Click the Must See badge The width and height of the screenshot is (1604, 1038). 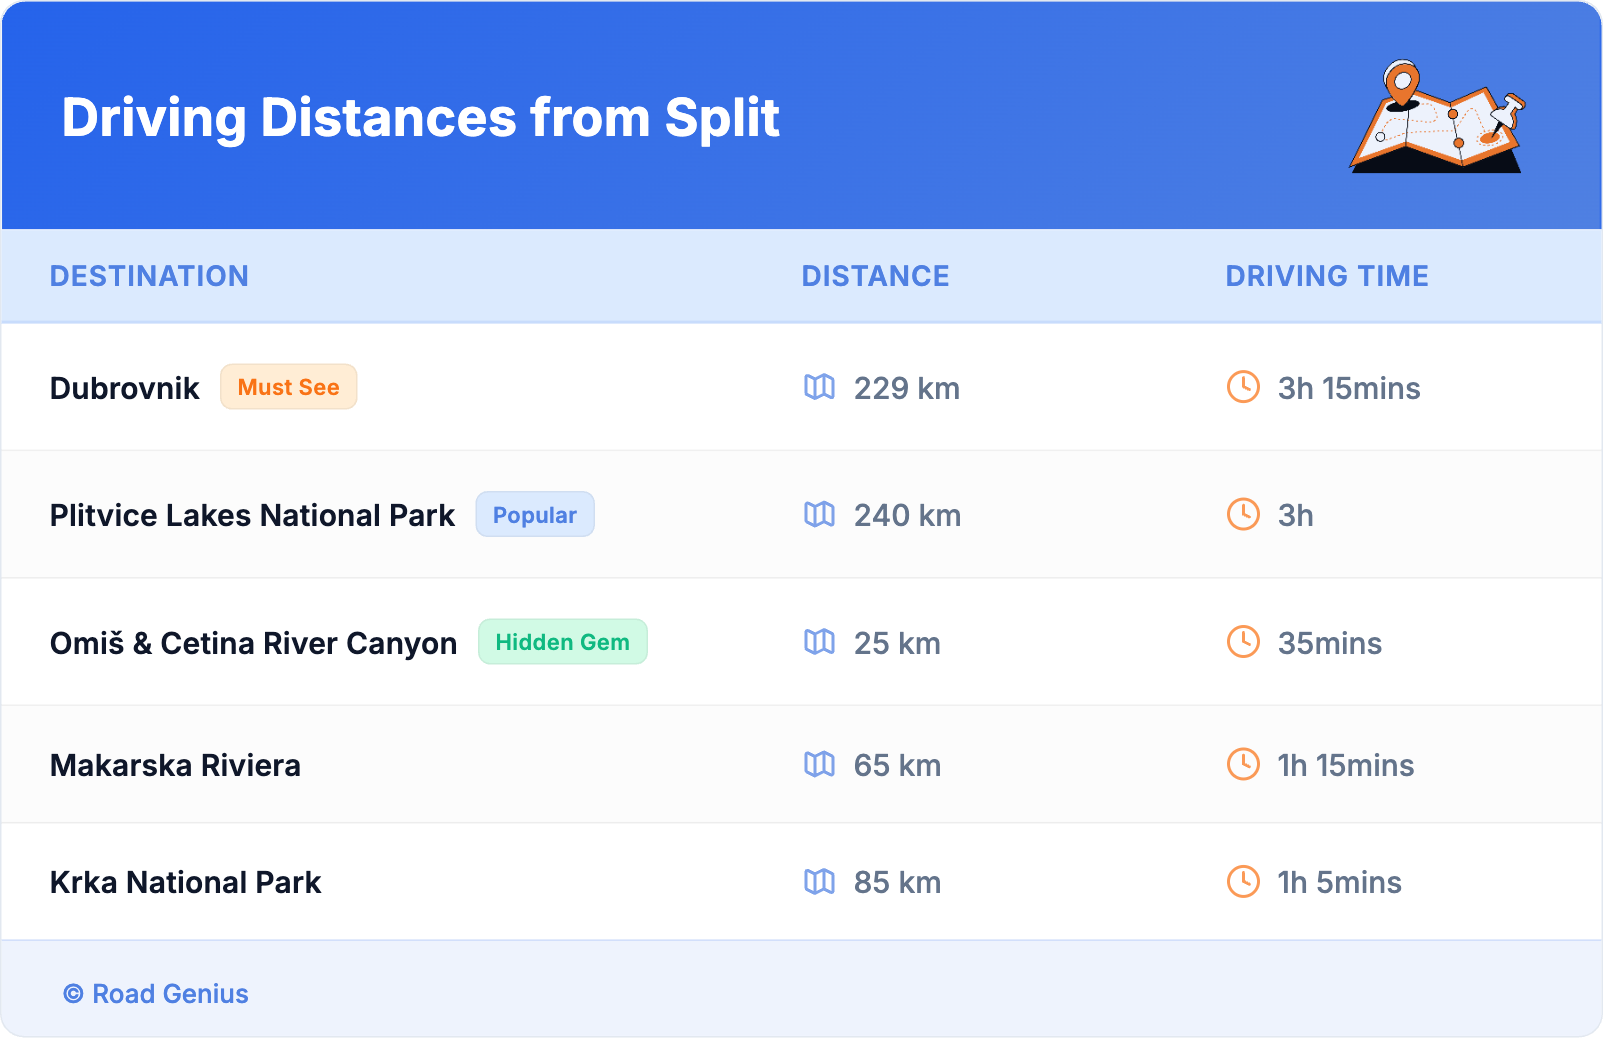[288, 387]
